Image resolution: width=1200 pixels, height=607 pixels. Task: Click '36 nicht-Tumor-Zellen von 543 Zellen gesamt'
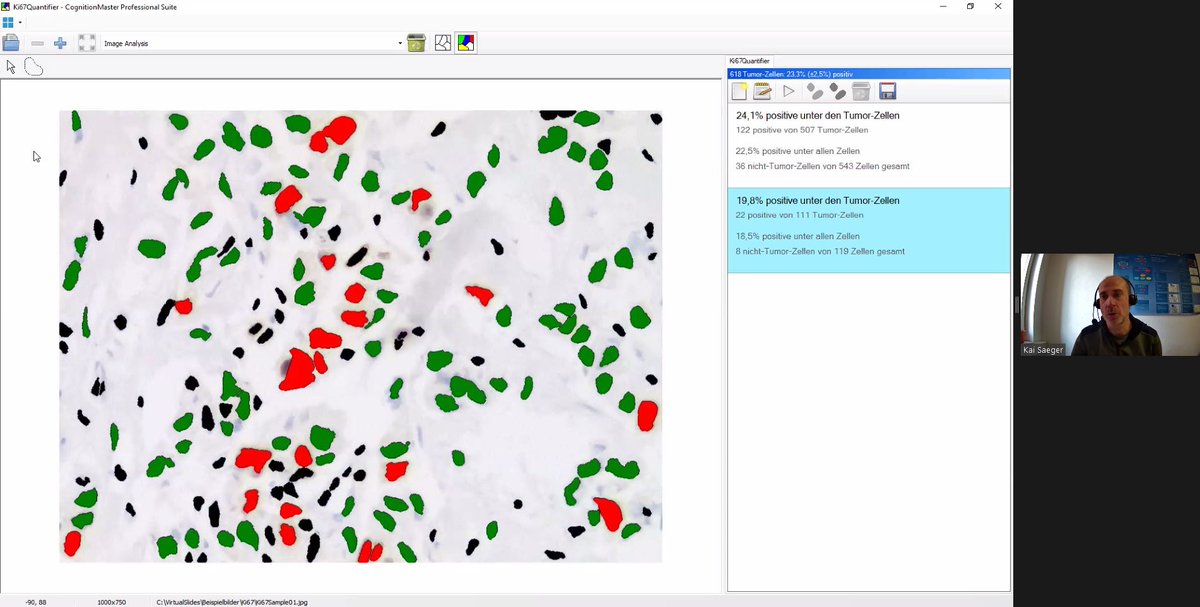tap(822, 166)
